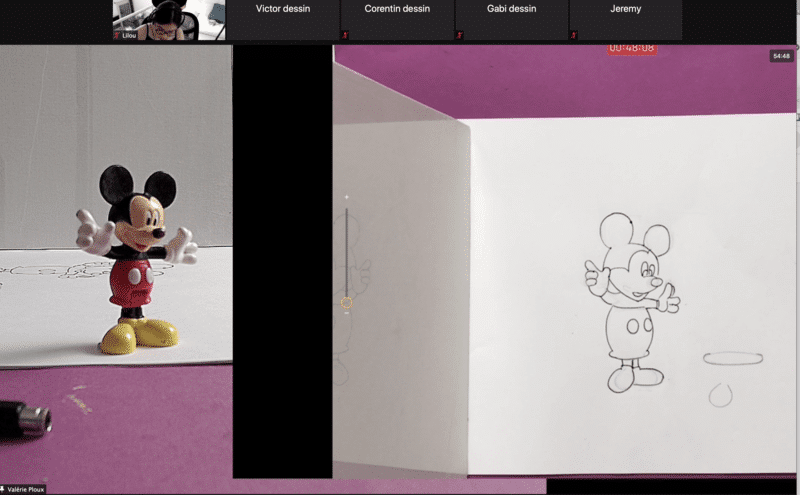This screenshot has width=800, height=495.
Task: Select Lilou's video thumbnail
Action: pyautogui.click(x=169, y=20)
